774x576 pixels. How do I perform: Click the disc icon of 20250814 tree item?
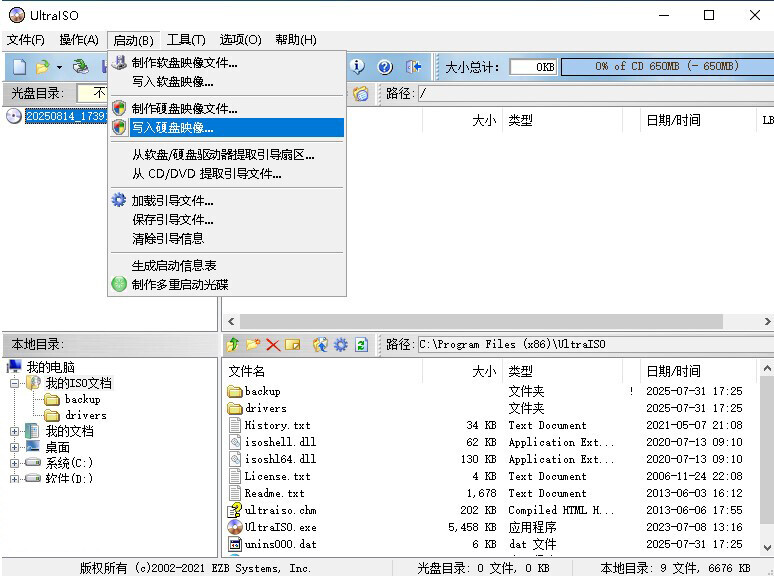pos(14,116)
